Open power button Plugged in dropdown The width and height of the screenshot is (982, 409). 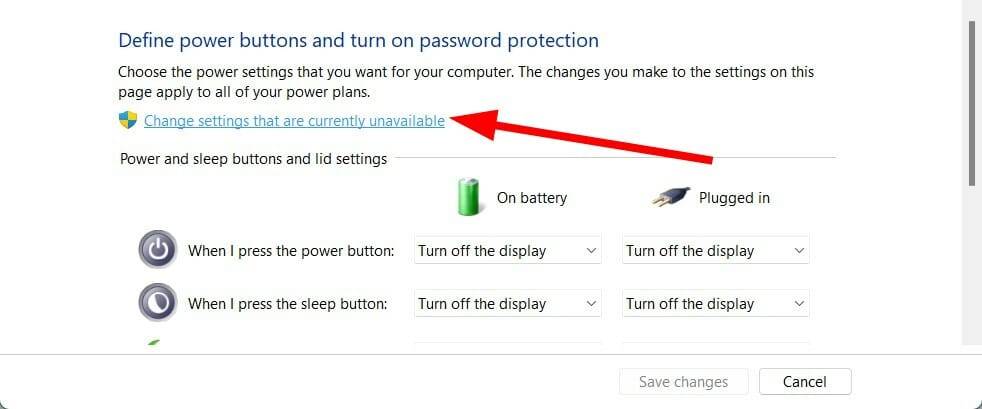click(715, 250)
